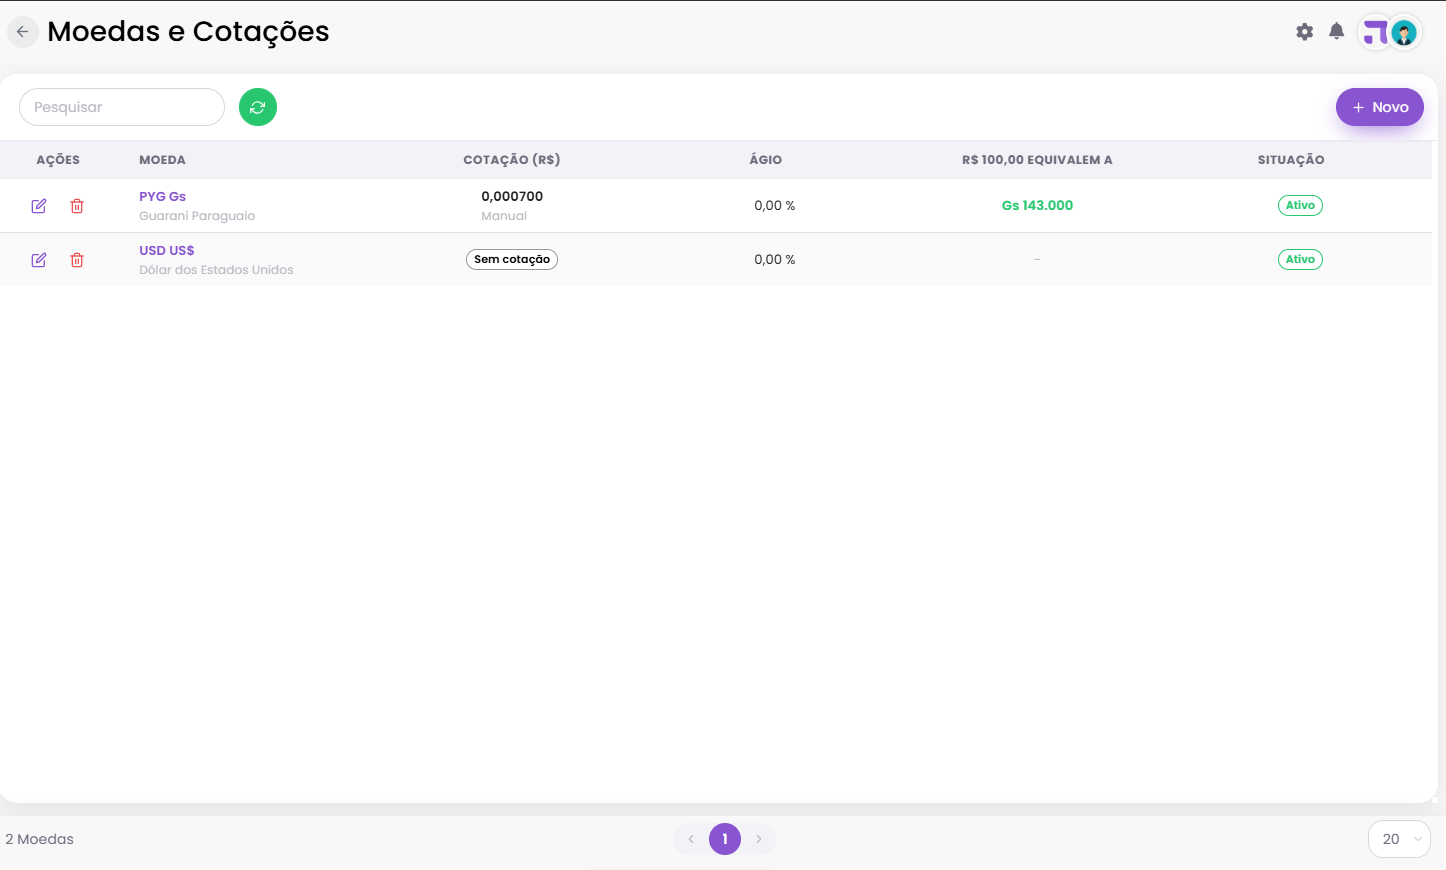Click the Sem cotação badge
The height and width of the screenshot is (870, 1446).
tap(512, 259)
